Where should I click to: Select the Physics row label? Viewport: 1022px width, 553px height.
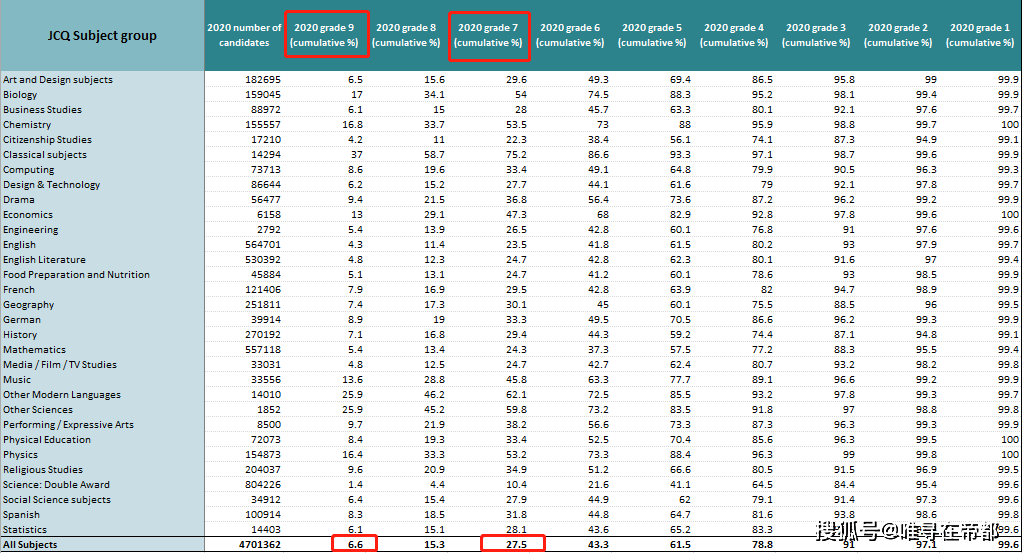pos(20,455)
